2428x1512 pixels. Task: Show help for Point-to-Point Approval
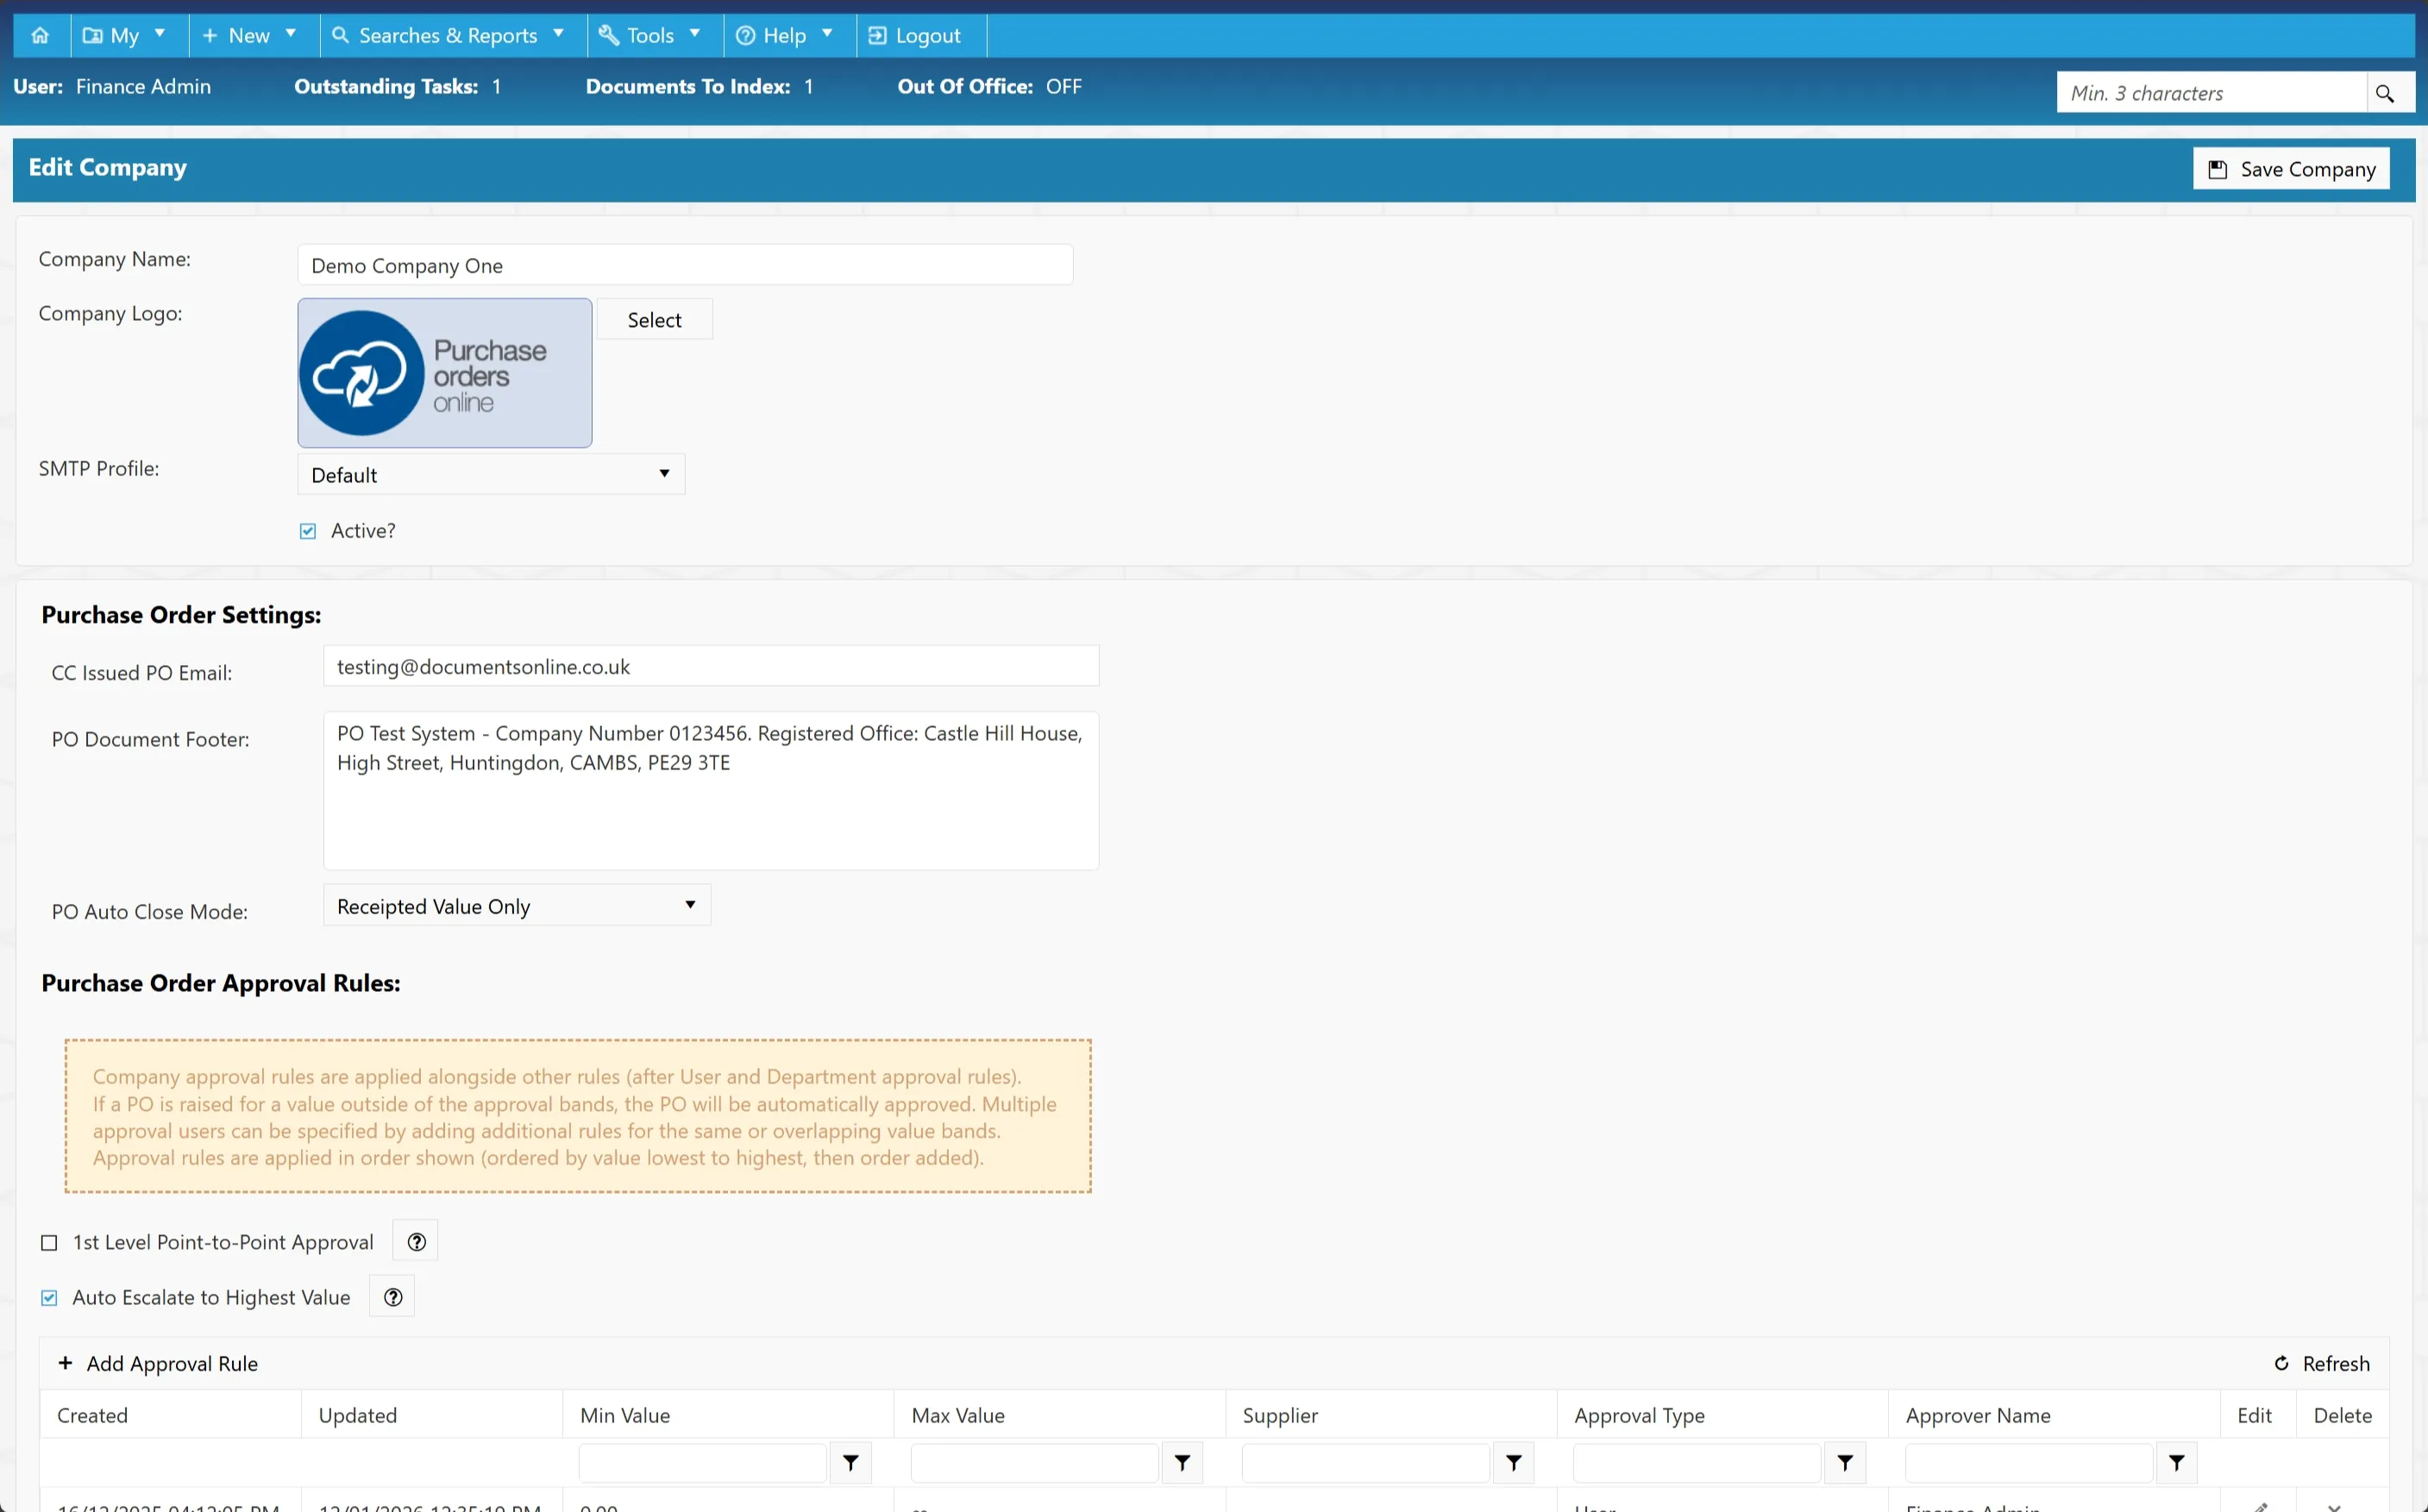point(416,1242)
